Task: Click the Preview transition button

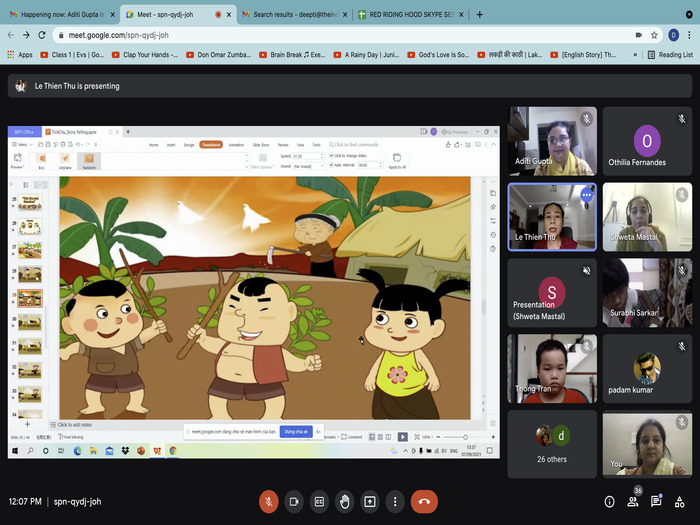Action: click(x=17, y=161)
